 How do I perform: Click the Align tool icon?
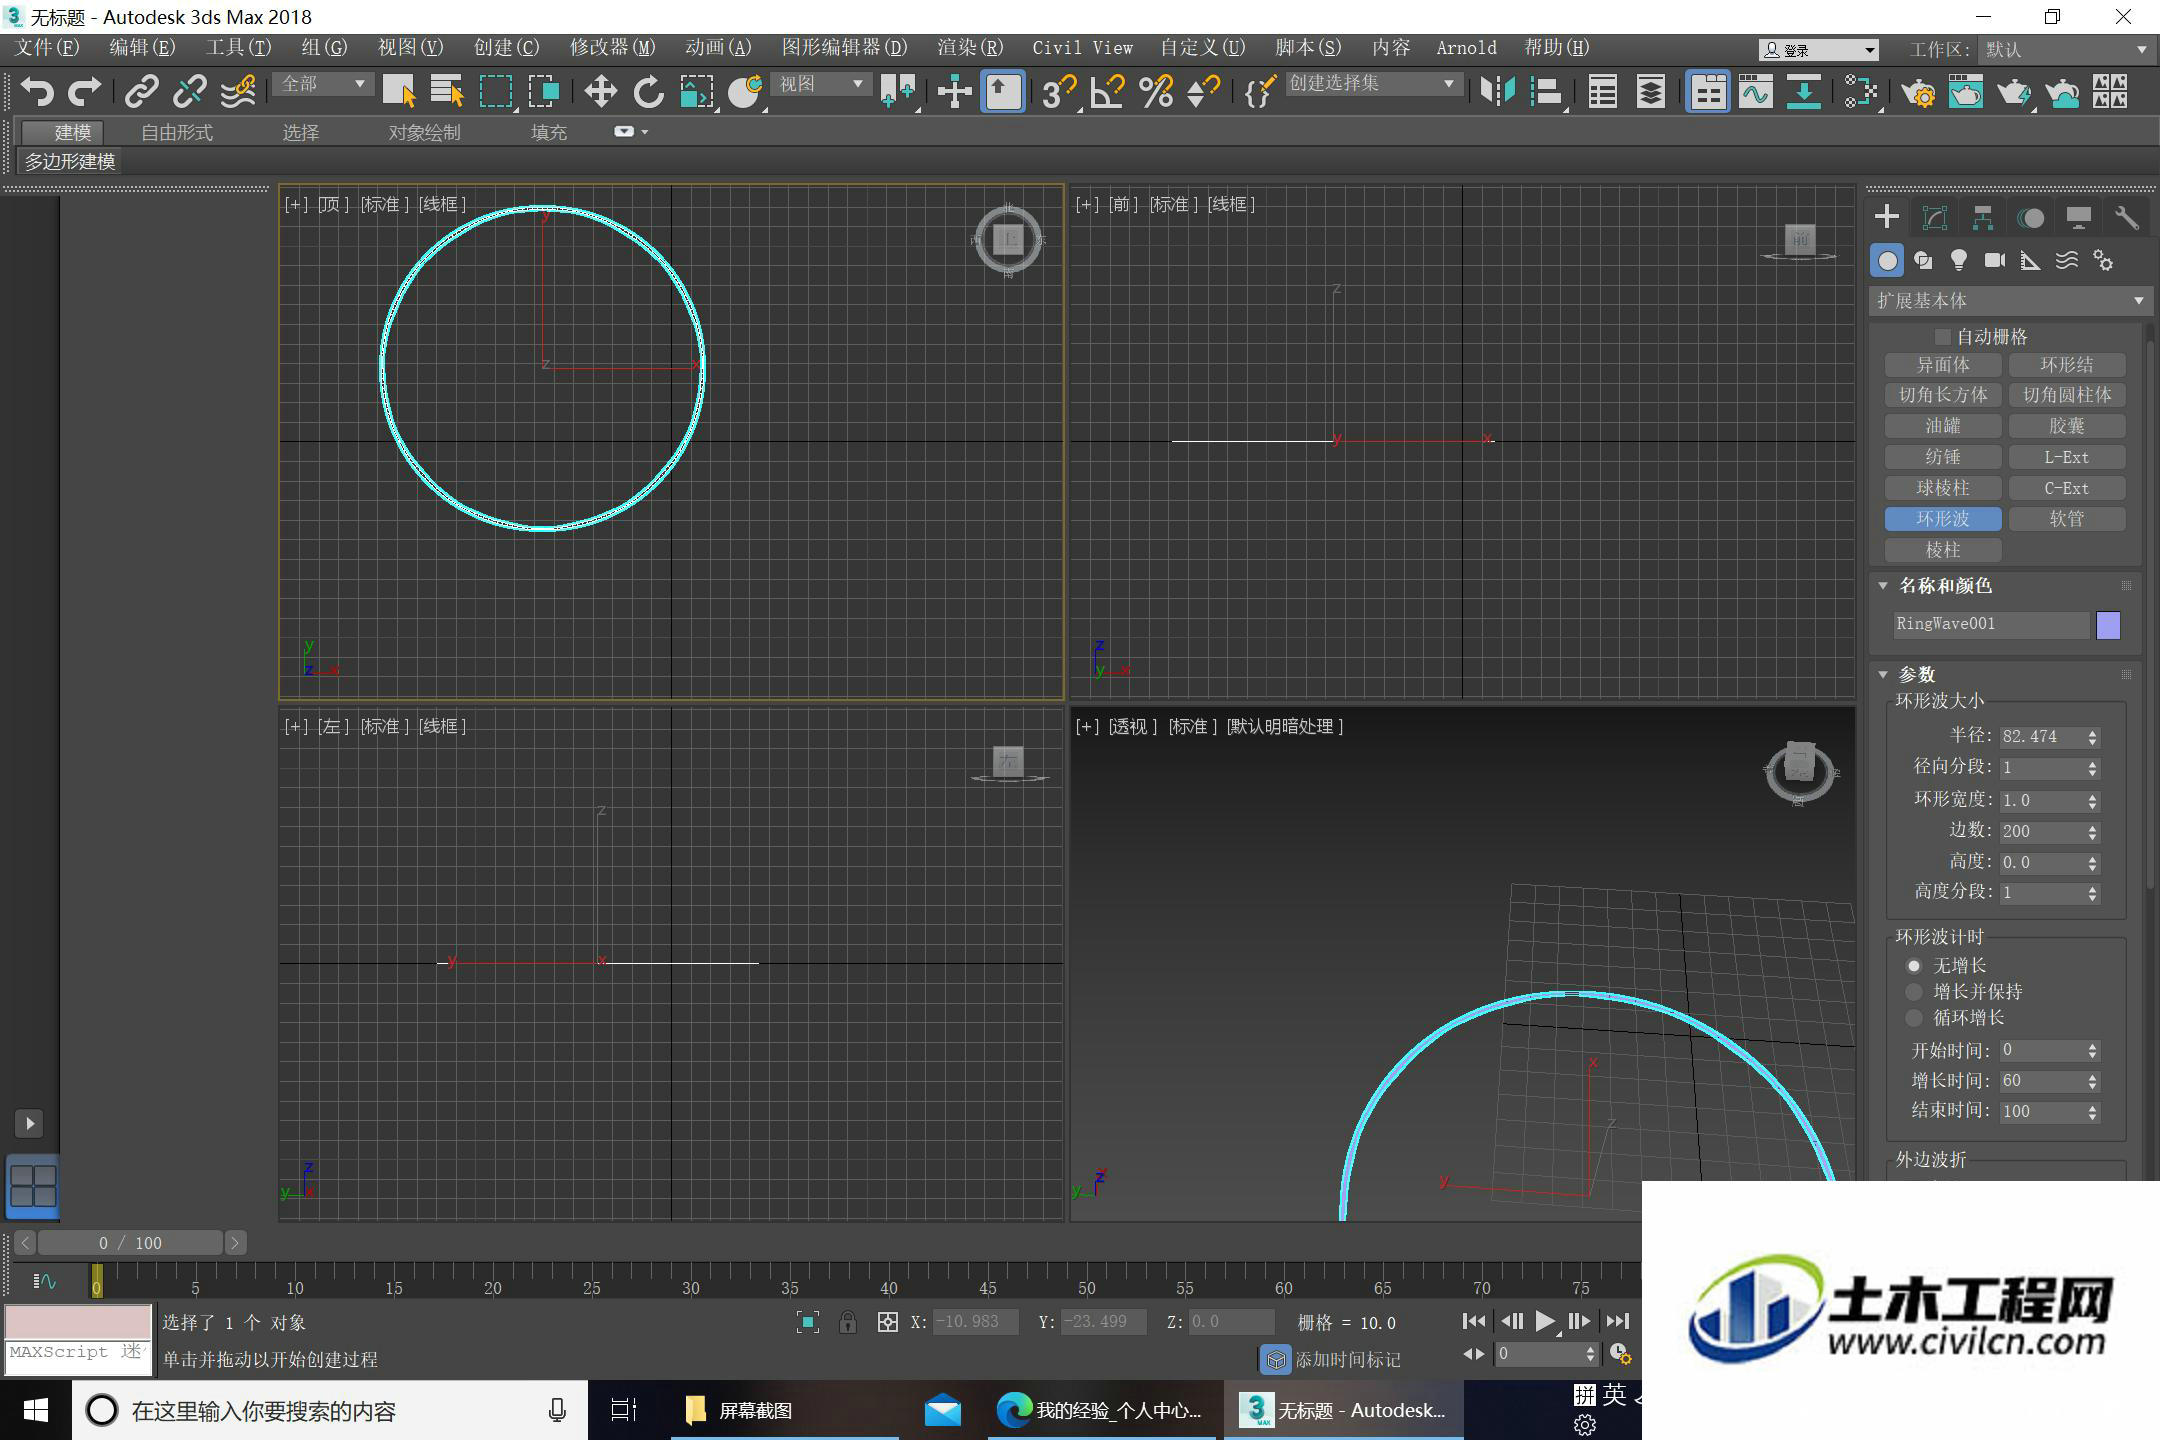pos(1546,92)
